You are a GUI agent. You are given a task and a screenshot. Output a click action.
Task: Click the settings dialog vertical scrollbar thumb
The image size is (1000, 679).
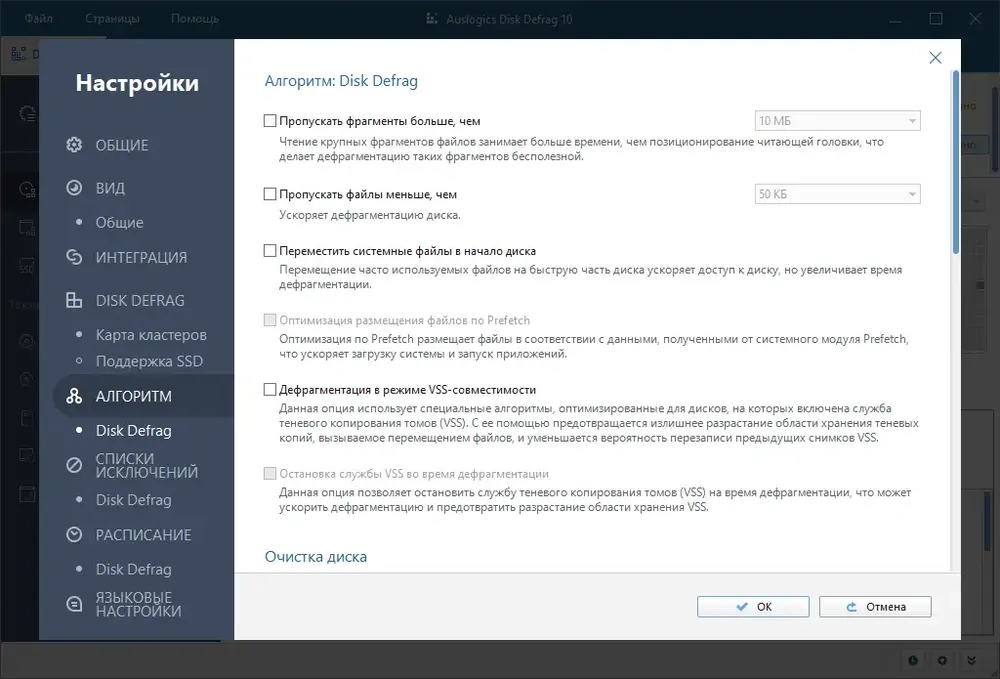955,163
